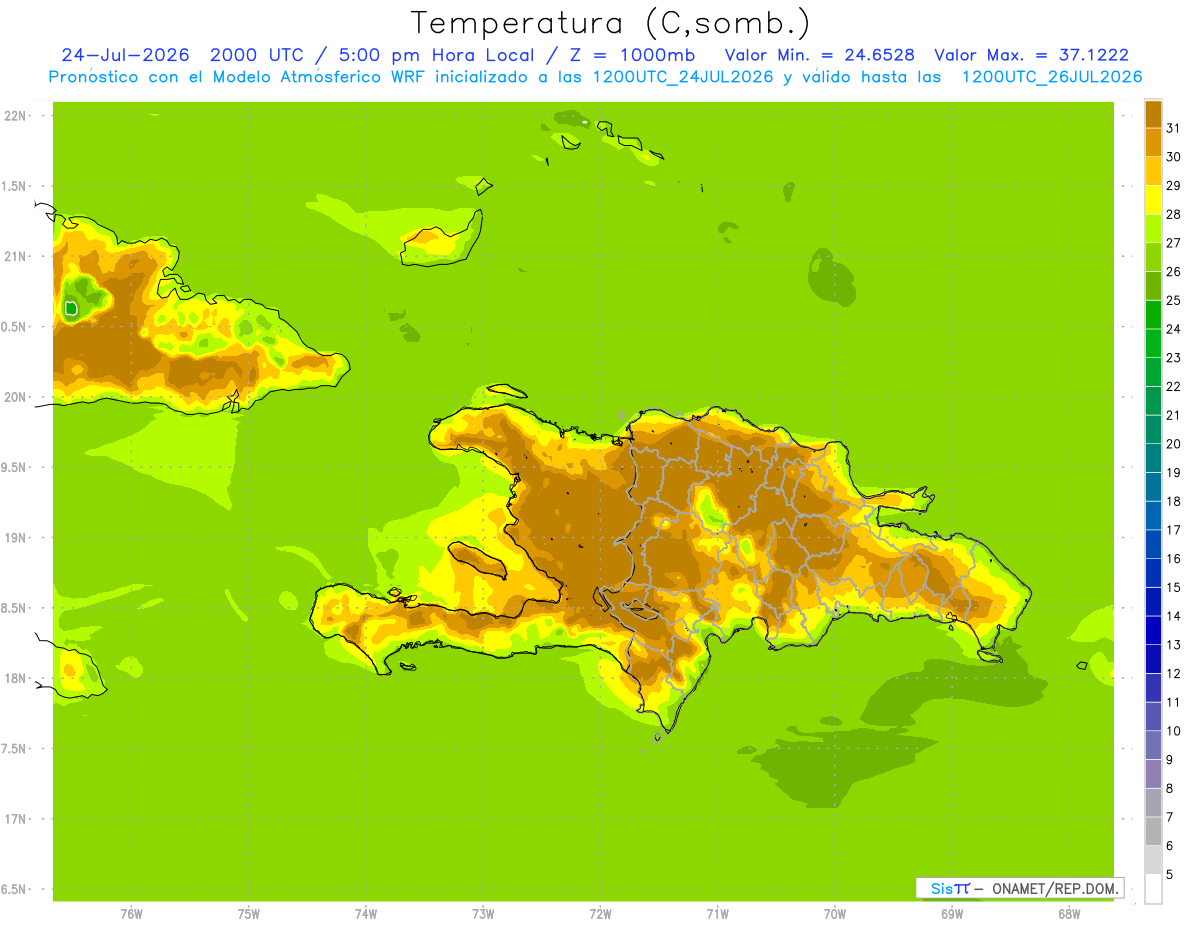Select the date text '24-Jul-2026'
The width and height of the screenshot is (1200, 927).
pyautogui.click(x=125, y=55)
